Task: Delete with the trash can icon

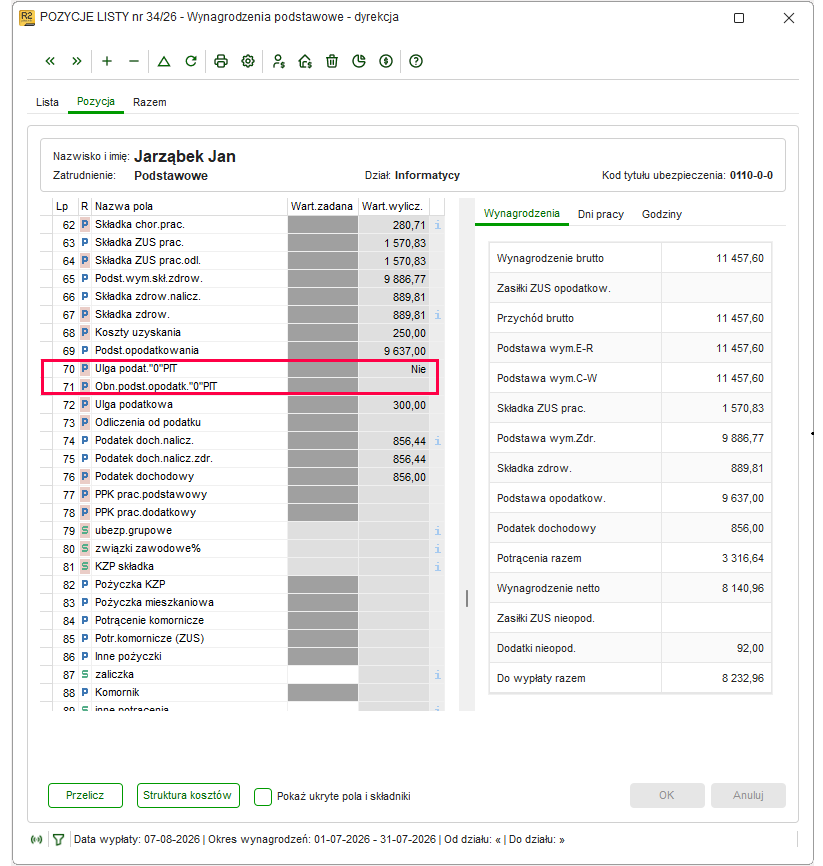Action: [x=332, y=61]
